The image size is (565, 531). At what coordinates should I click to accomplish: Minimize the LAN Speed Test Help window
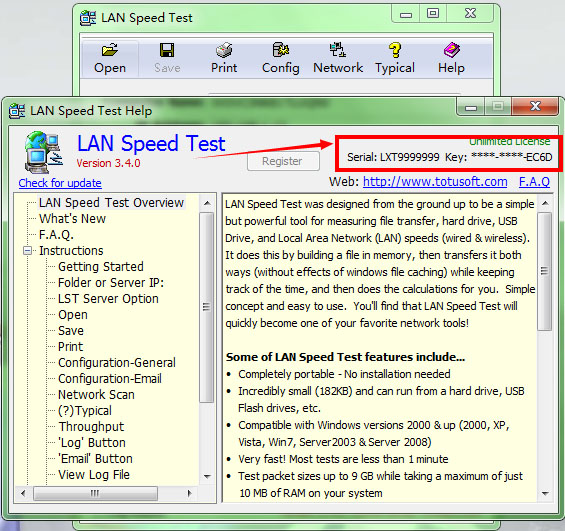(471, 107)
